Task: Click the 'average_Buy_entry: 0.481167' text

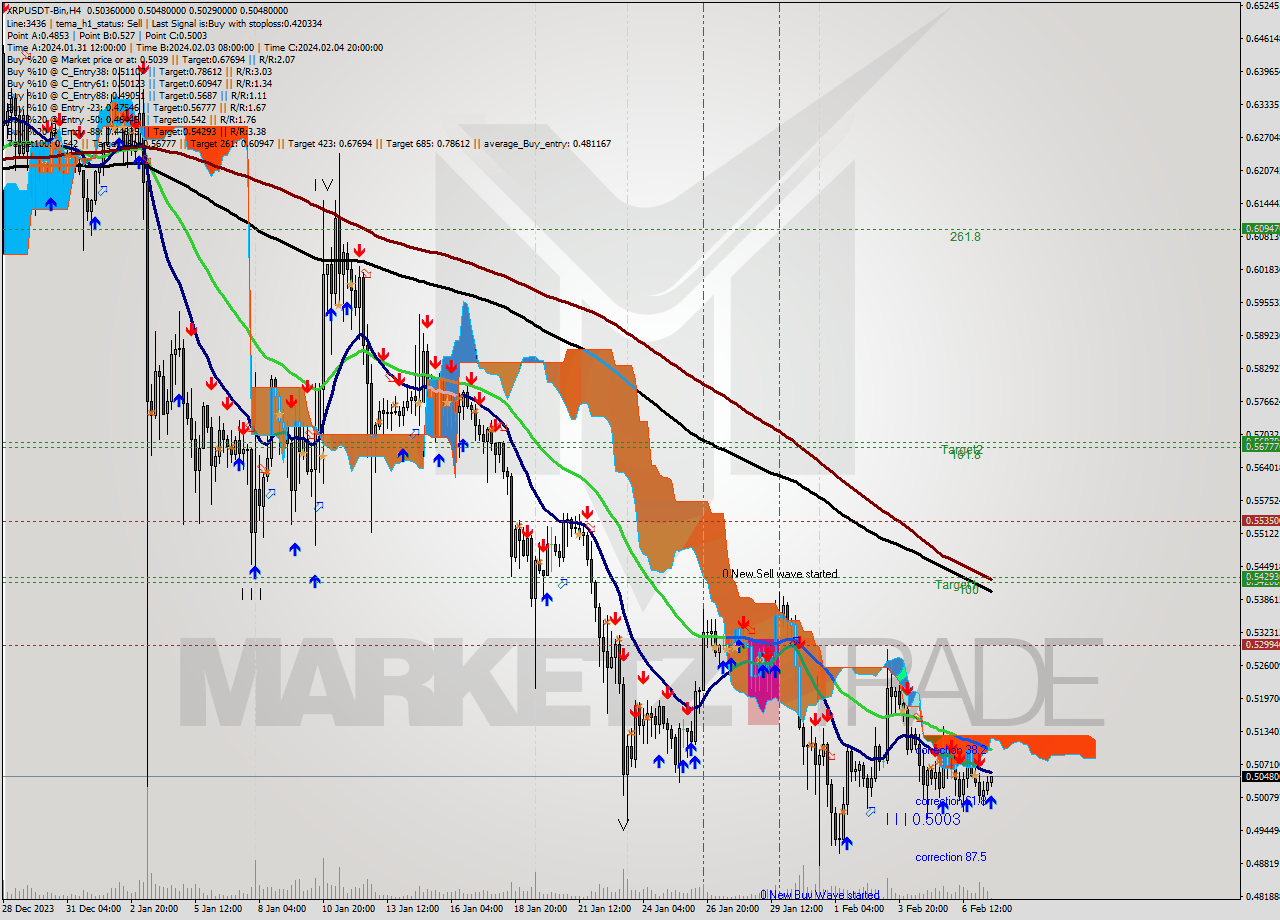Action: tap(545, 144)
